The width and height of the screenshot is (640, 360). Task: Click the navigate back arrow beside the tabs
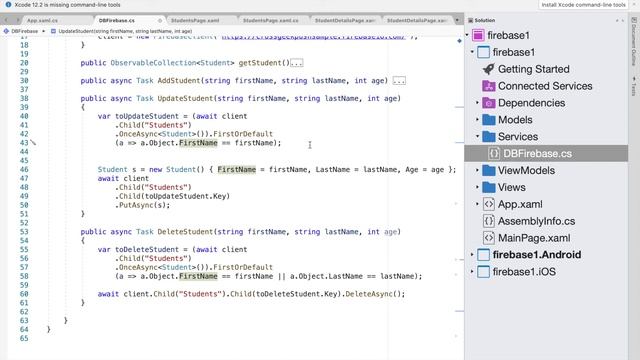click(6, 20)
